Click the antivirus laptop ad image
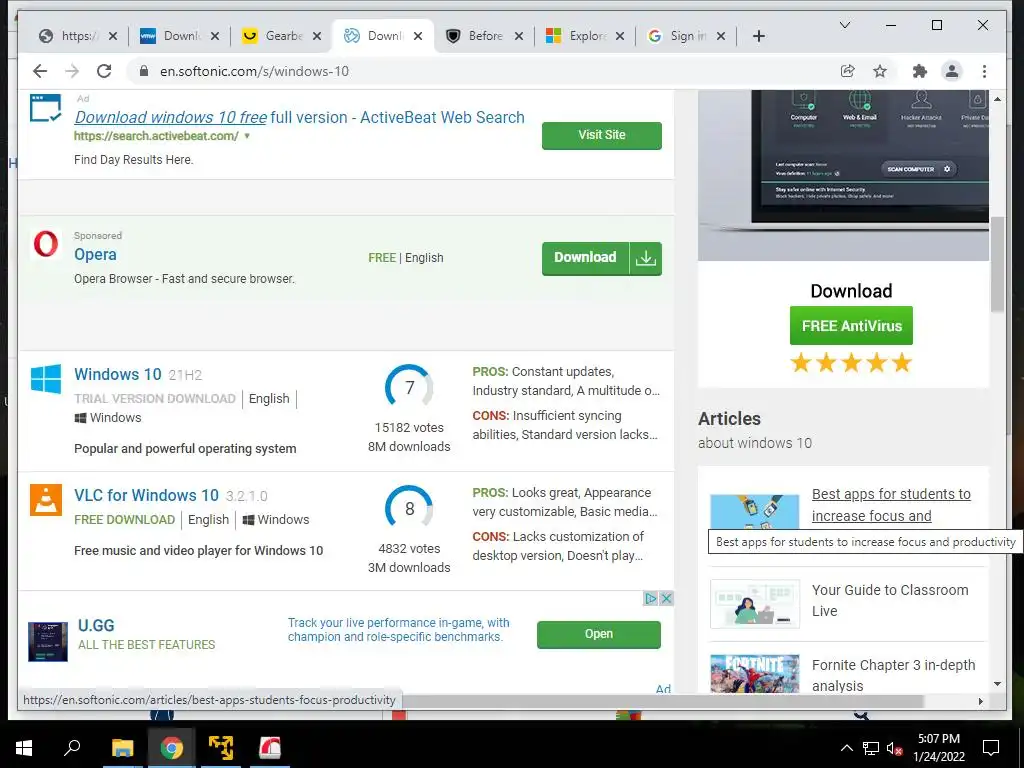The width and height of the screenshot is (1024, 768). point(843,176)
